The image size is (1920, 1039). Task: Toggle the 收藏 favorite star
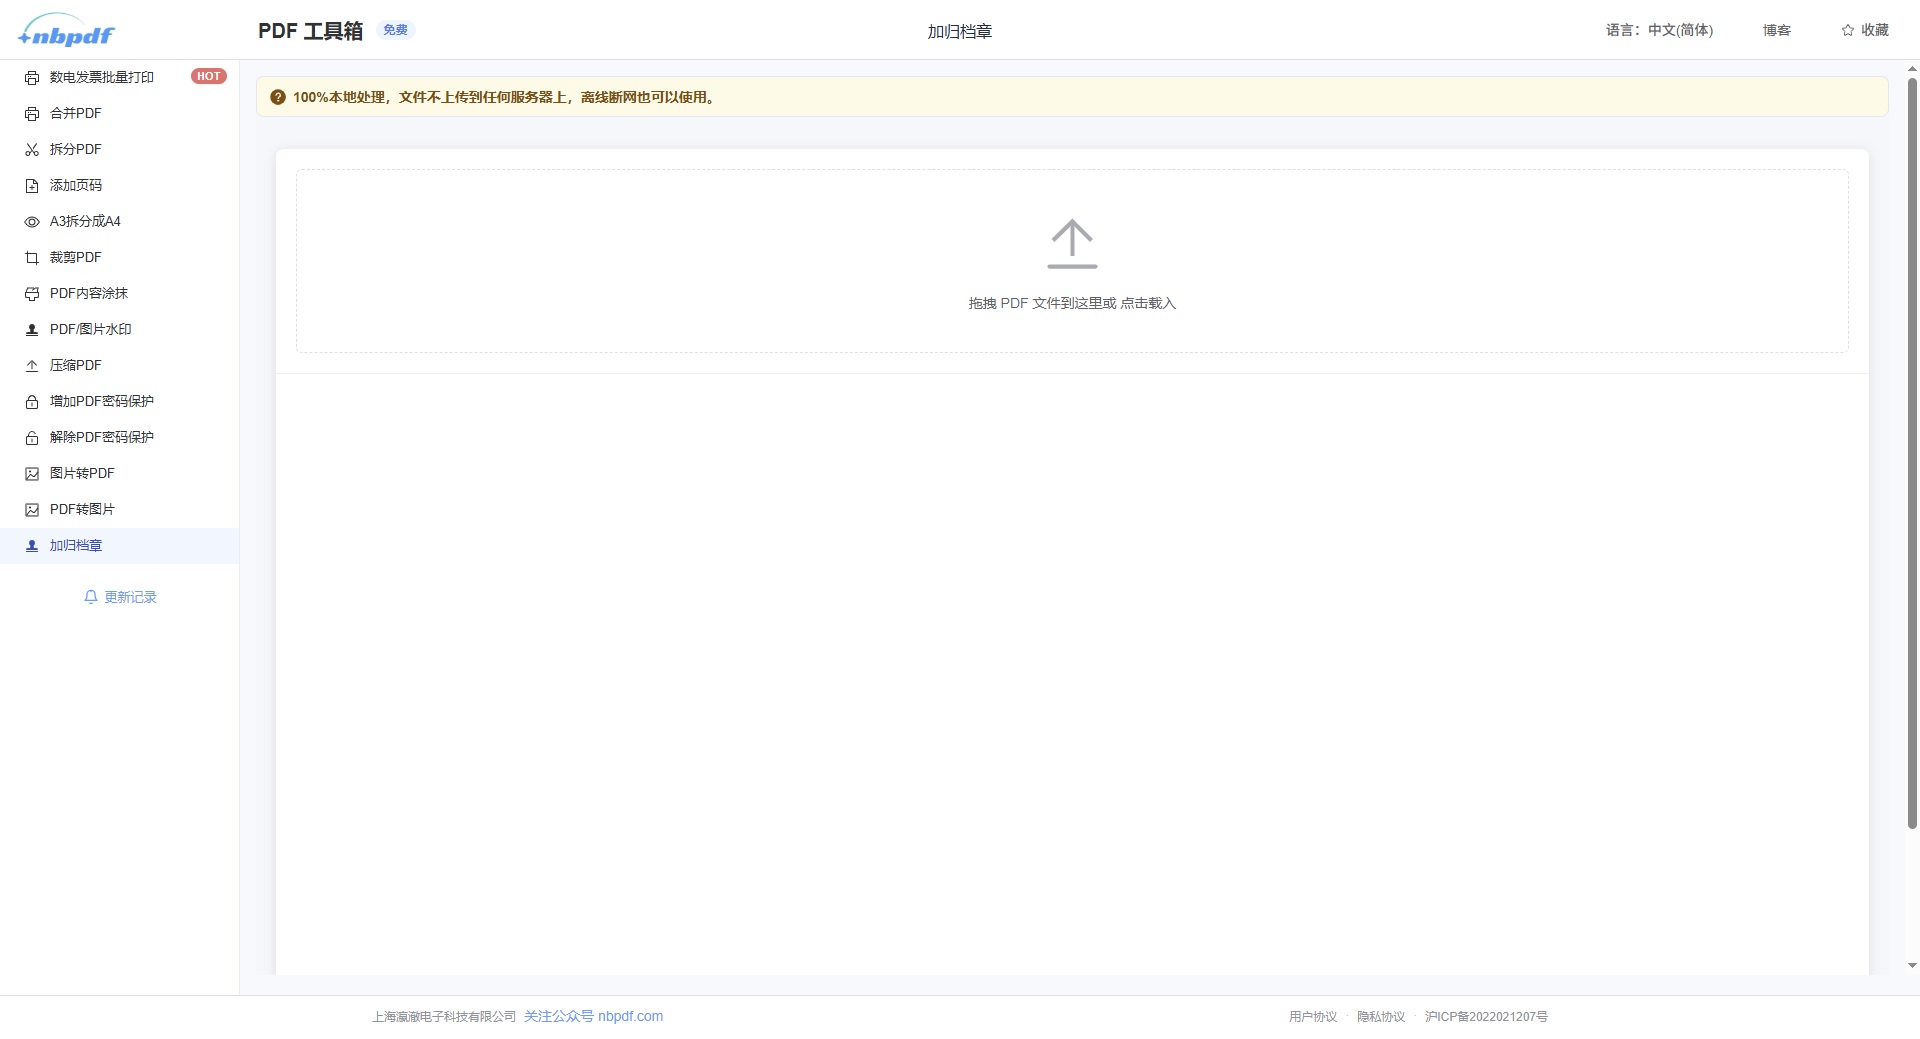pos(1866,30)
